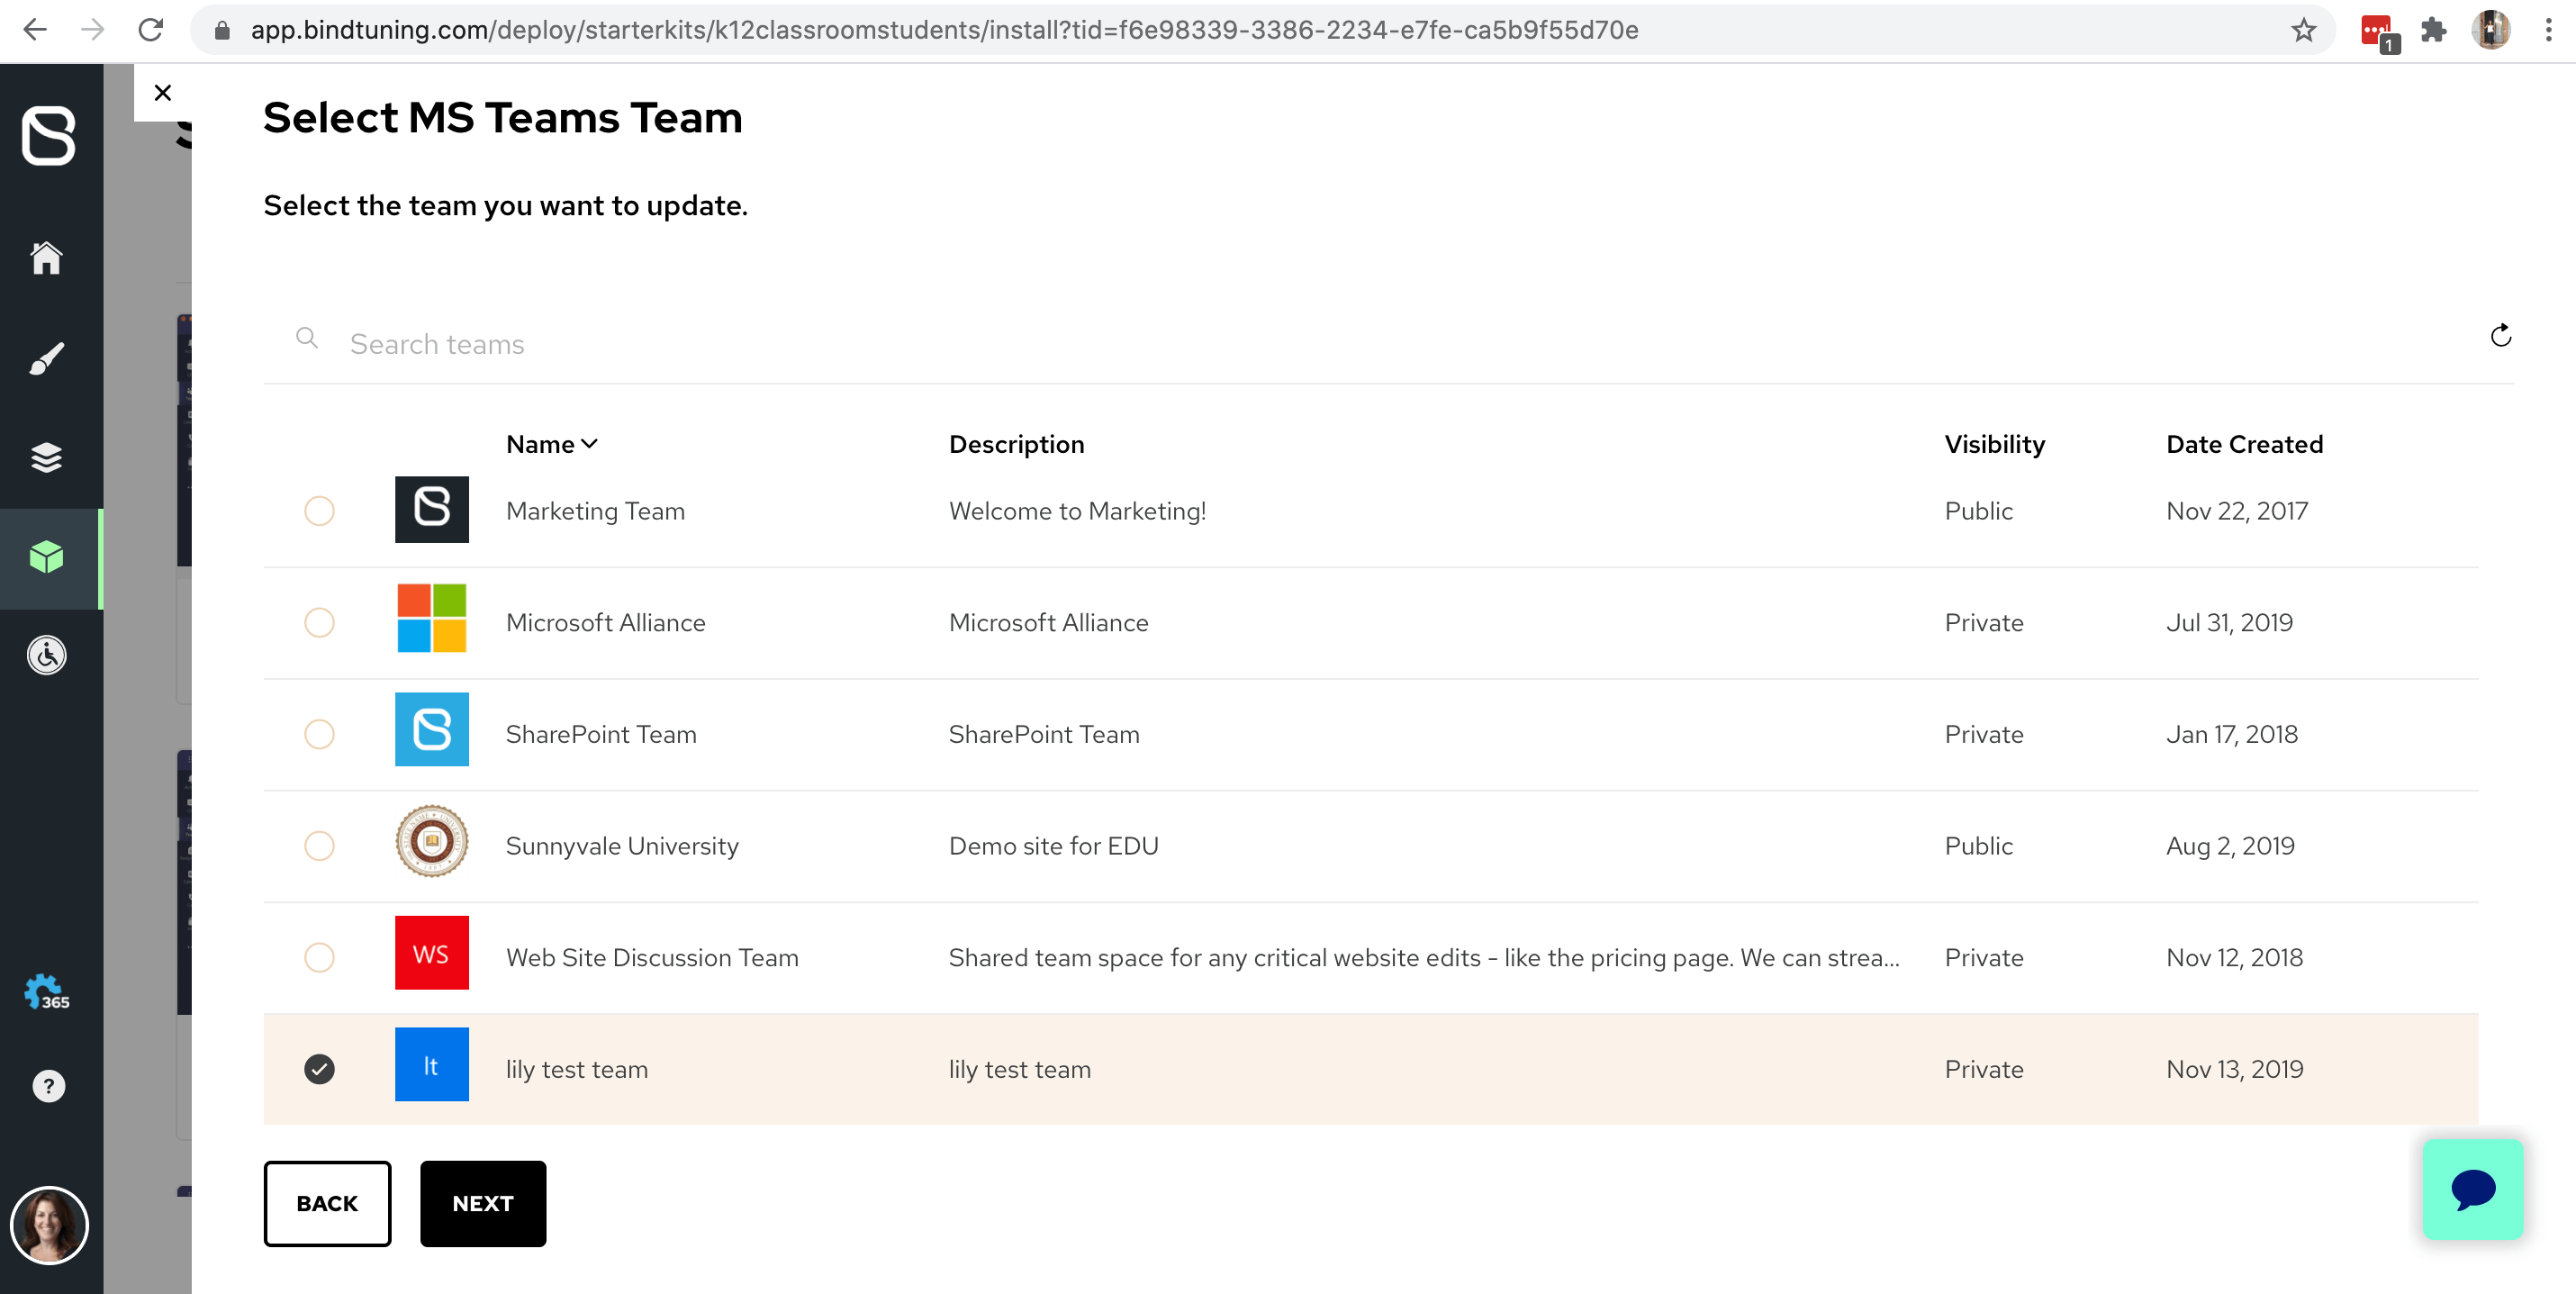Click the Web Site Discussion Team name

pos(652,958)
